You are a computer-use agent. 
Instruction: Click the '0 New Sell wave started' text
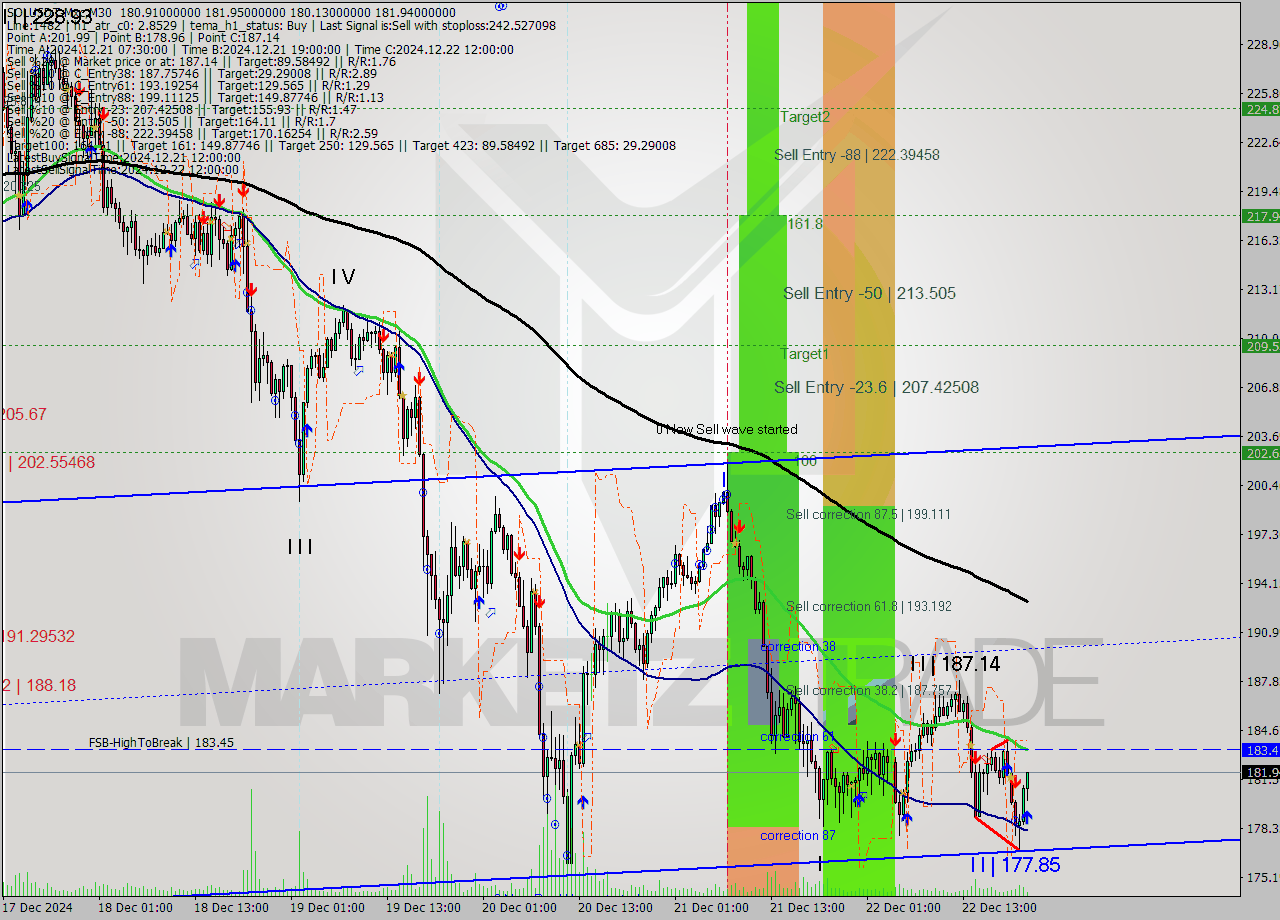coord(727,429)
